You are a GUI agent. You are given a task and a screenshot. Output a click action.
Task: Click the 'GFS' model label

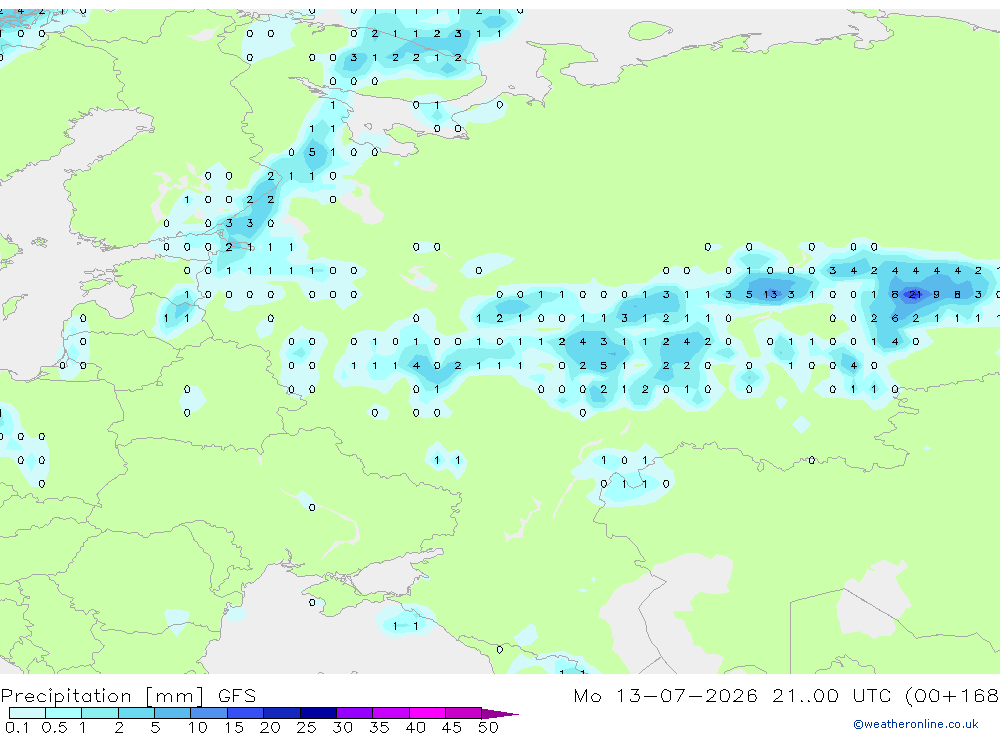[237, 695]
